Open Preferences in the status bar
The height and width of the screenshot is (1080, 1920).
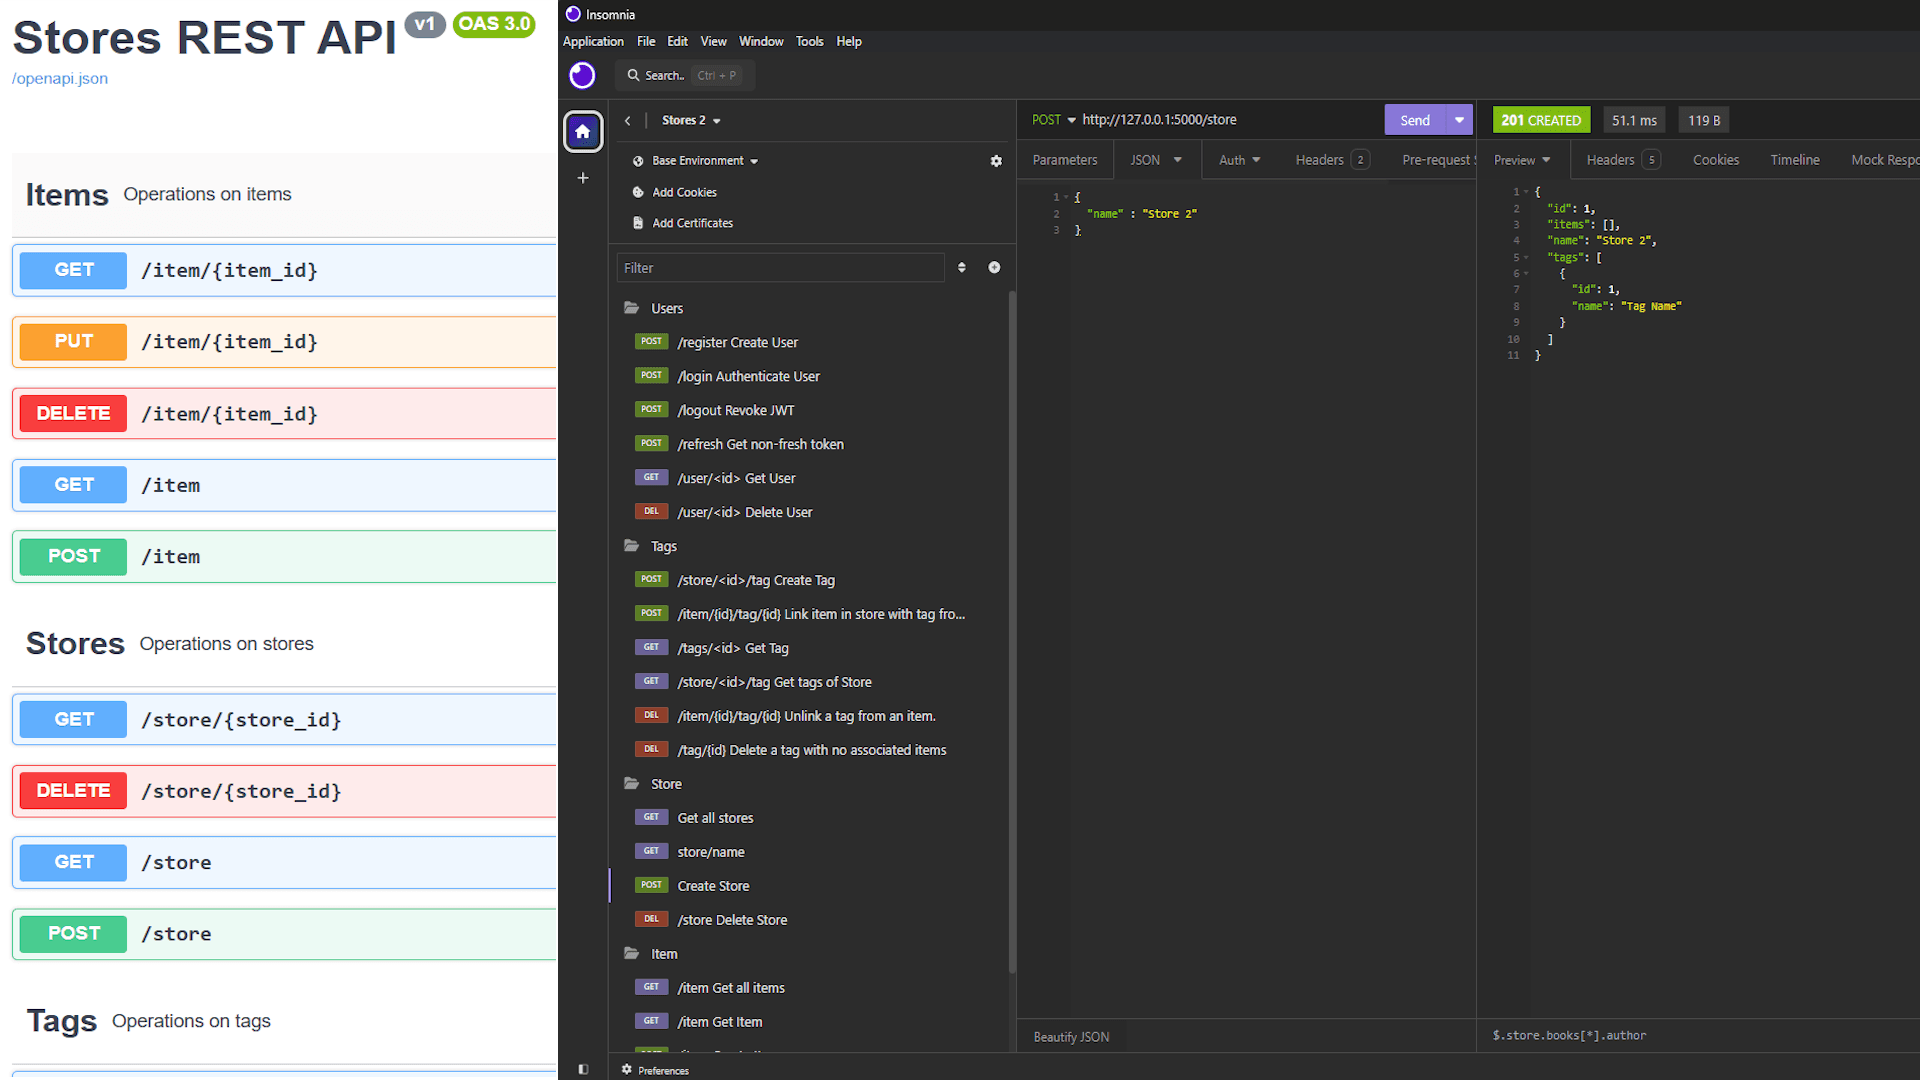coord(664,1070)
